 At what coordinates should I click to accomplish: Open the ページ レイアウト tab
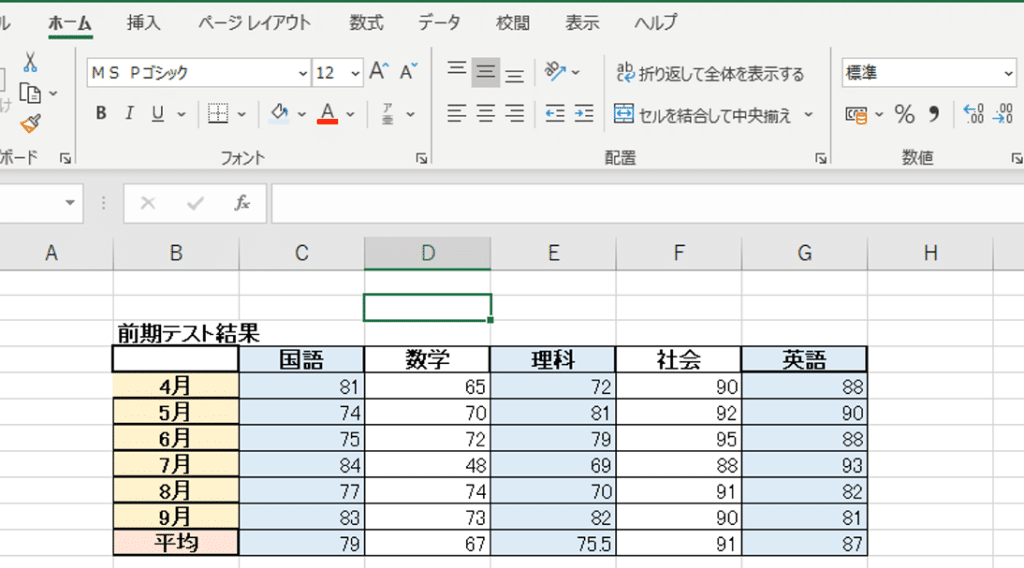pyautogui.click(x=254, y=23)
